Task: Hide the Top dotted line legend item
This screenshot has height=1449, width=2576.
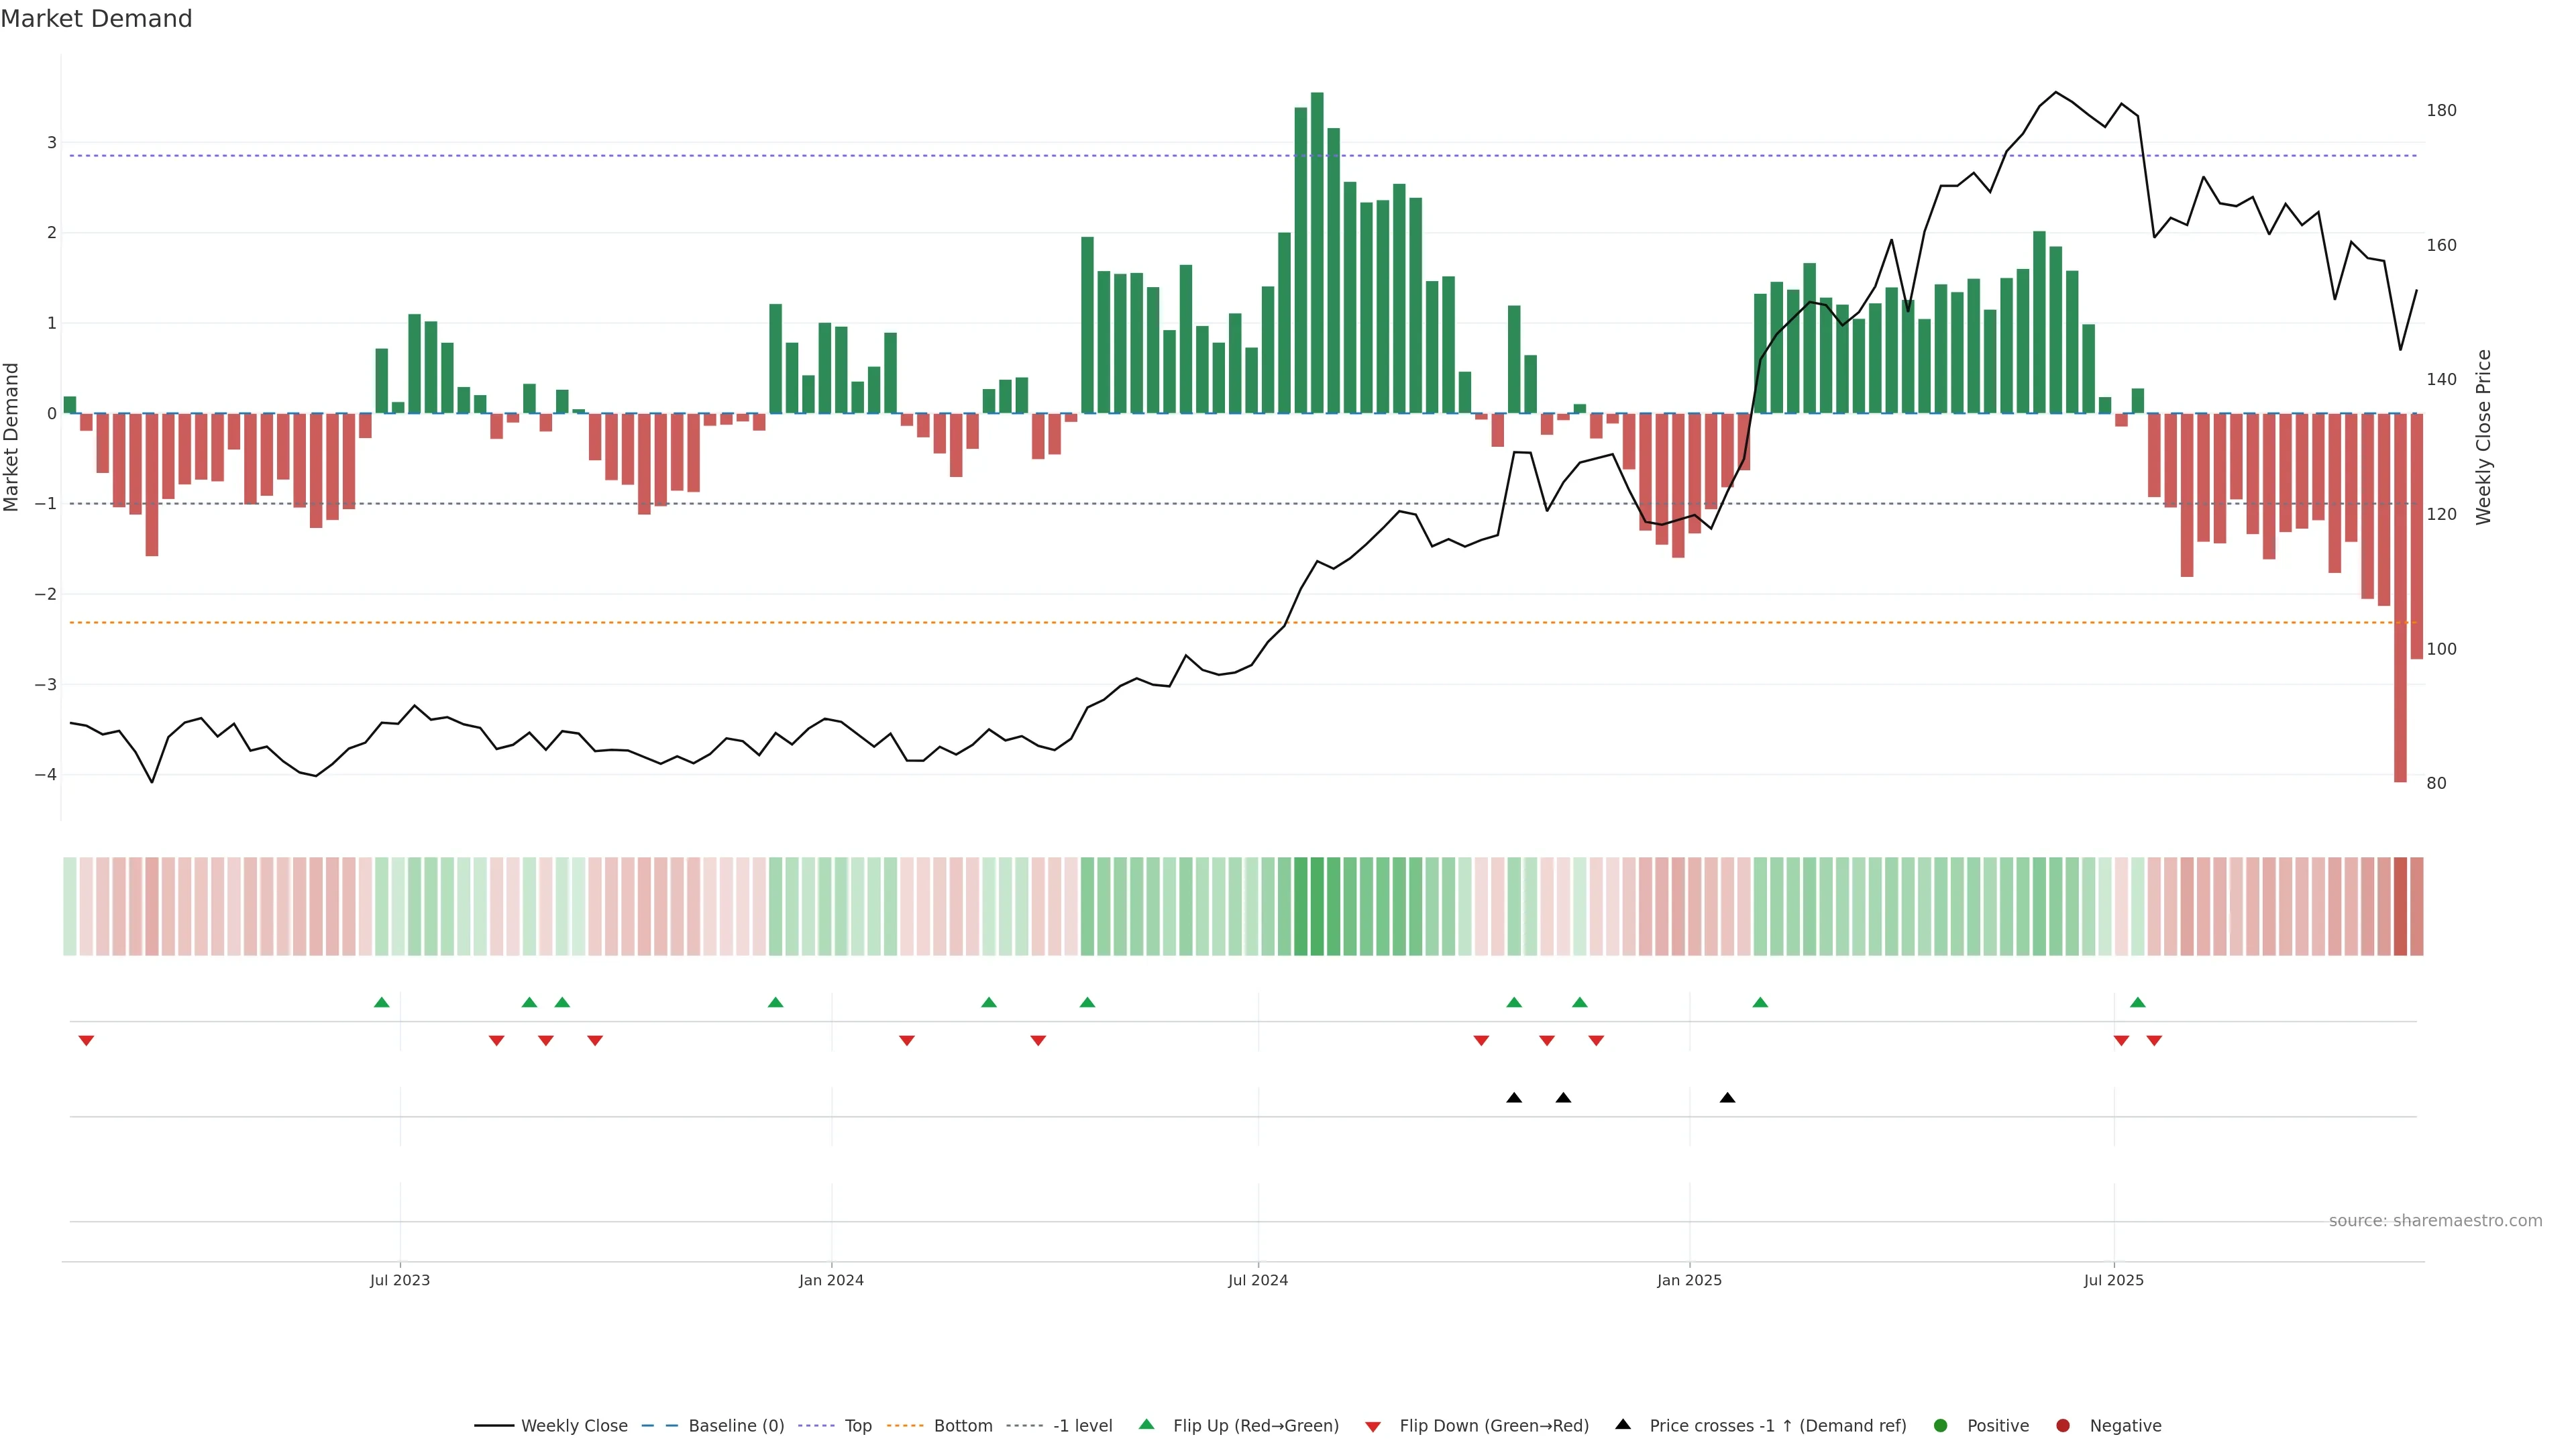Action: point(857,1426)
